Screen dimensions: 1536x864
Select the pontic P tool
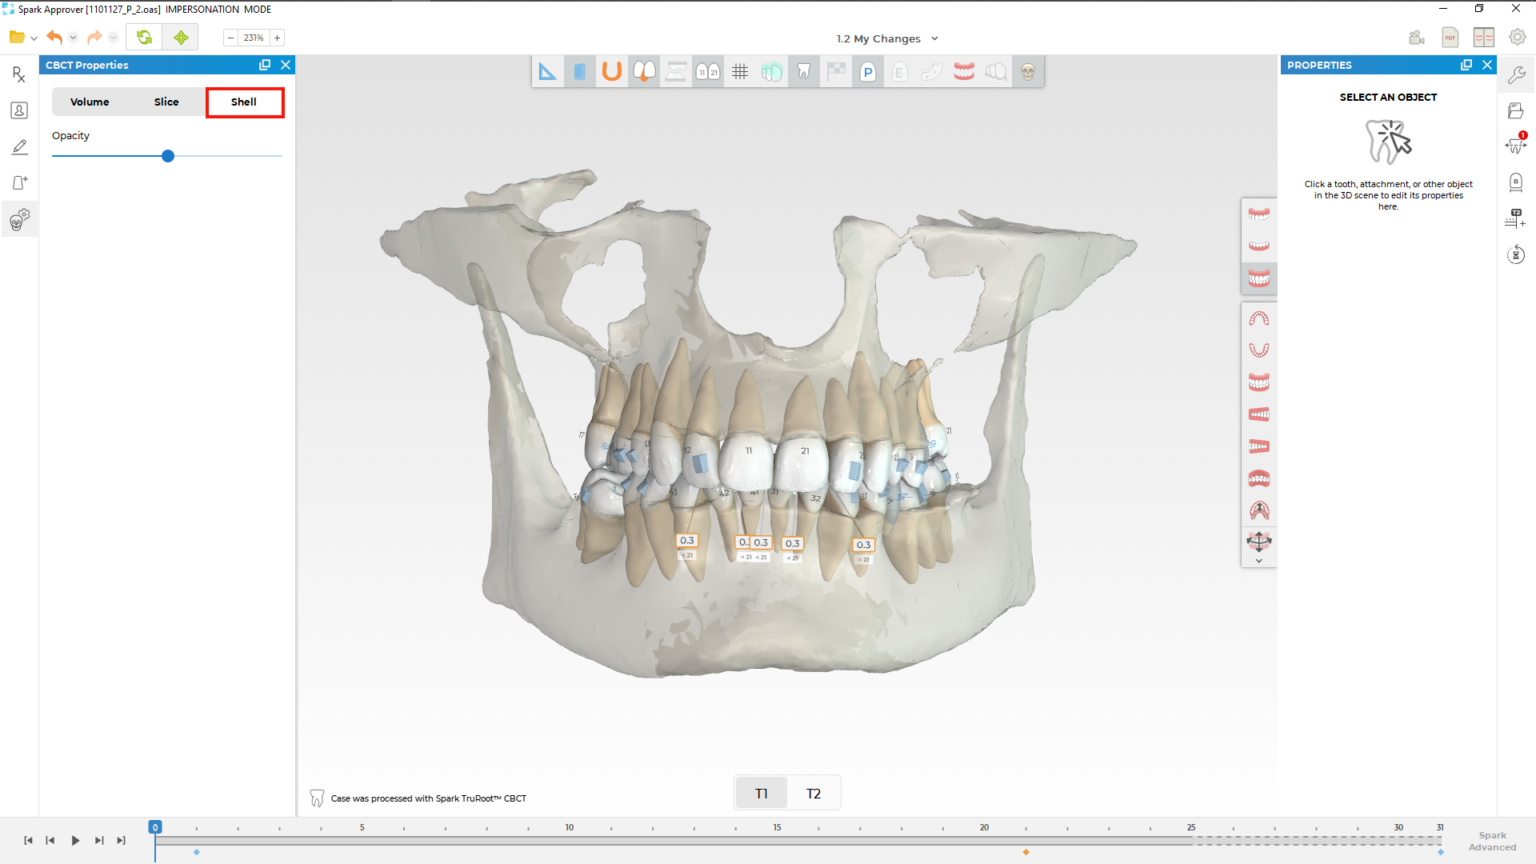[867, 70]
